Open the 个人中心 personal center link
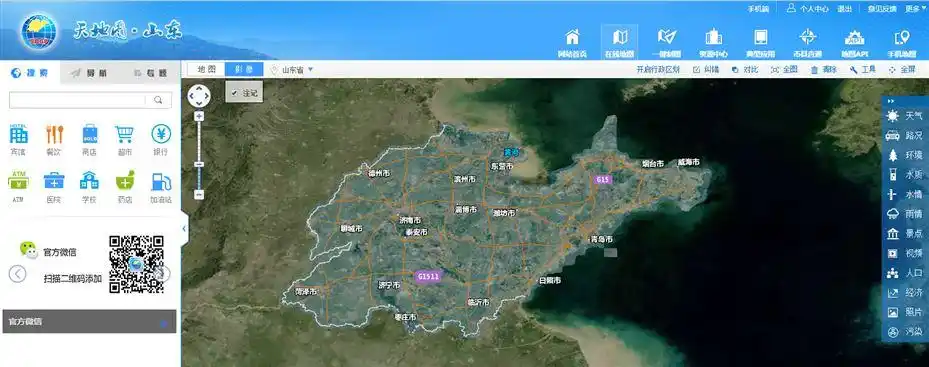 pos(807,9)
